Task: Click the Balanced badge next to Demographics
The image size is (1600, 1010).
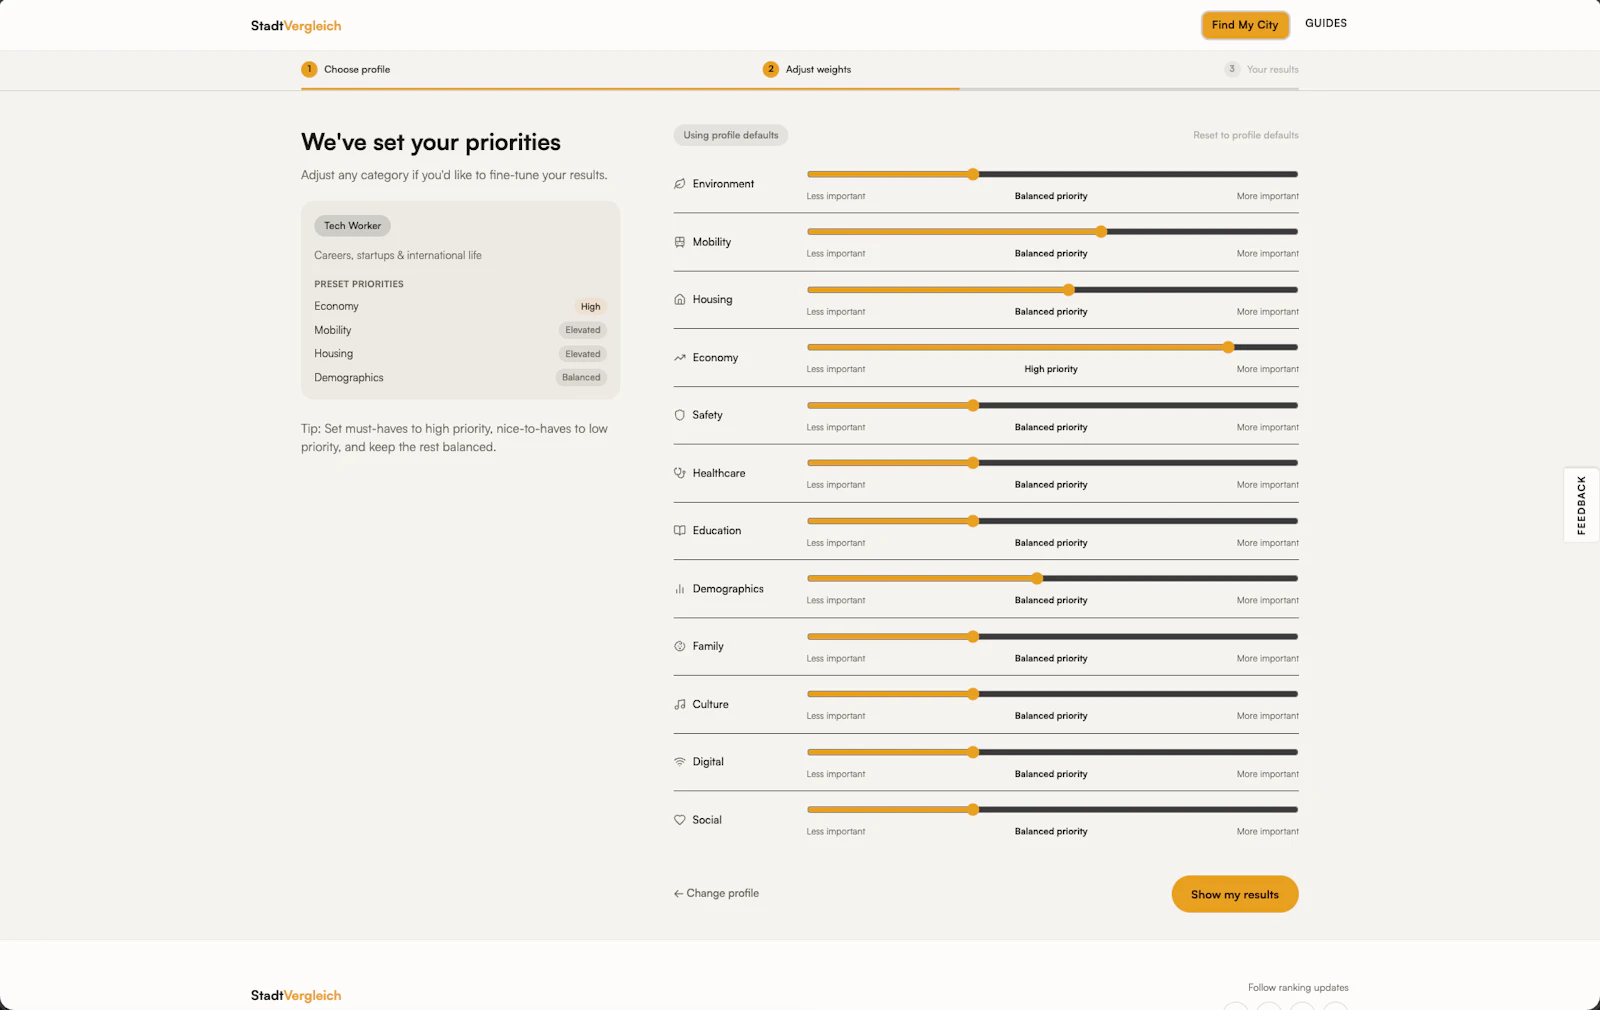Action: pos(581,377)
